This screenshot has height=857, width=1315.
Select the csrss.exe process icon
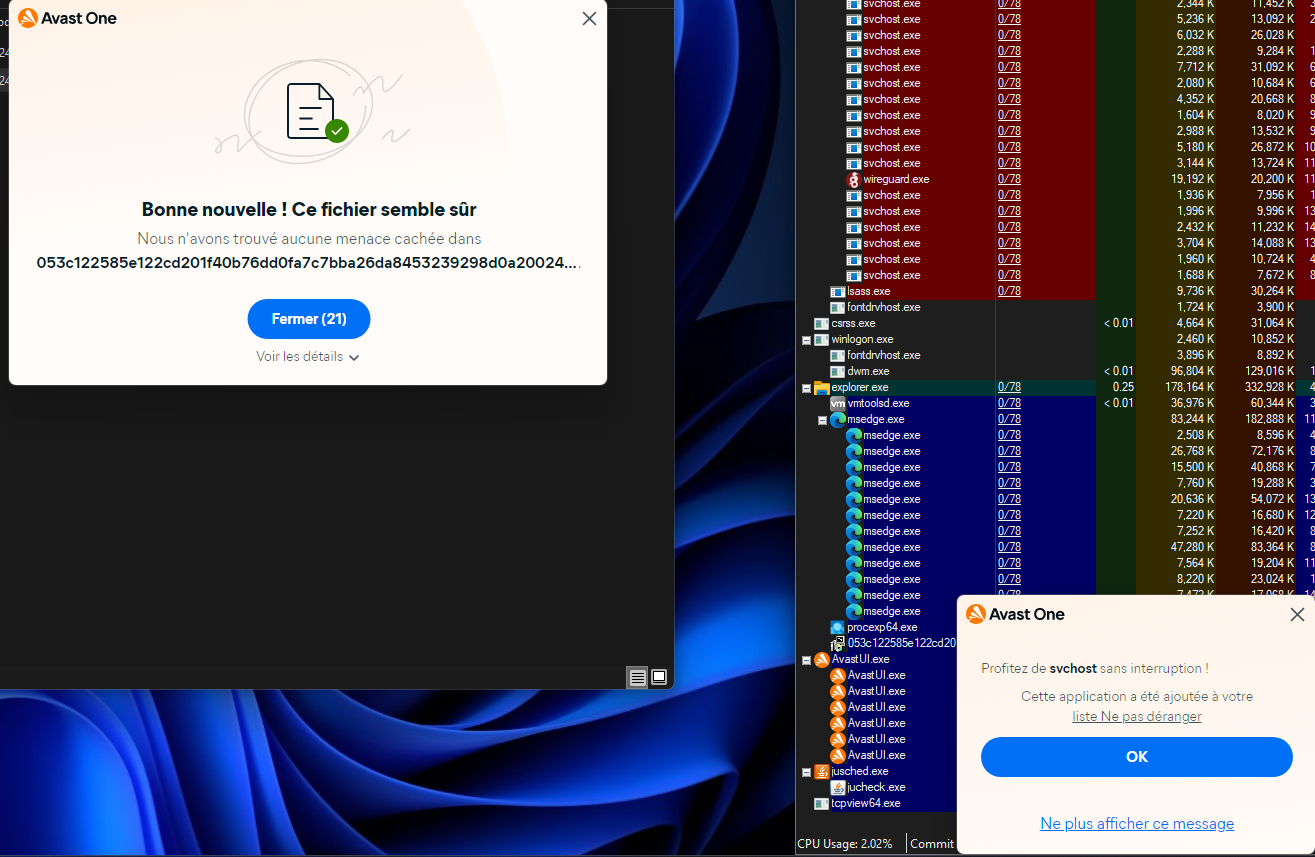point(822,323)
